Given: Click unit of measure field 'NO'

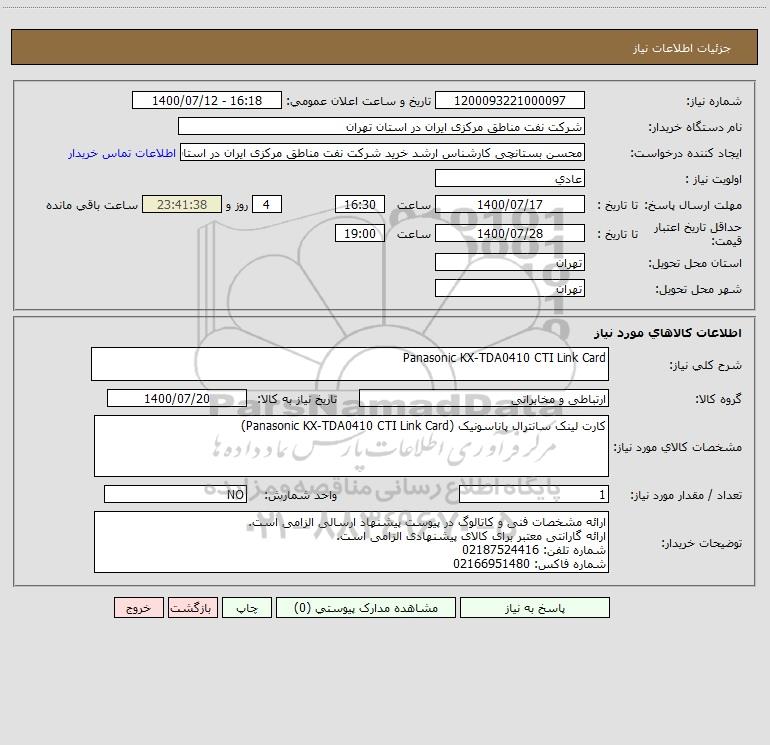Looking at the screenshot, I should tap(175, 494).
